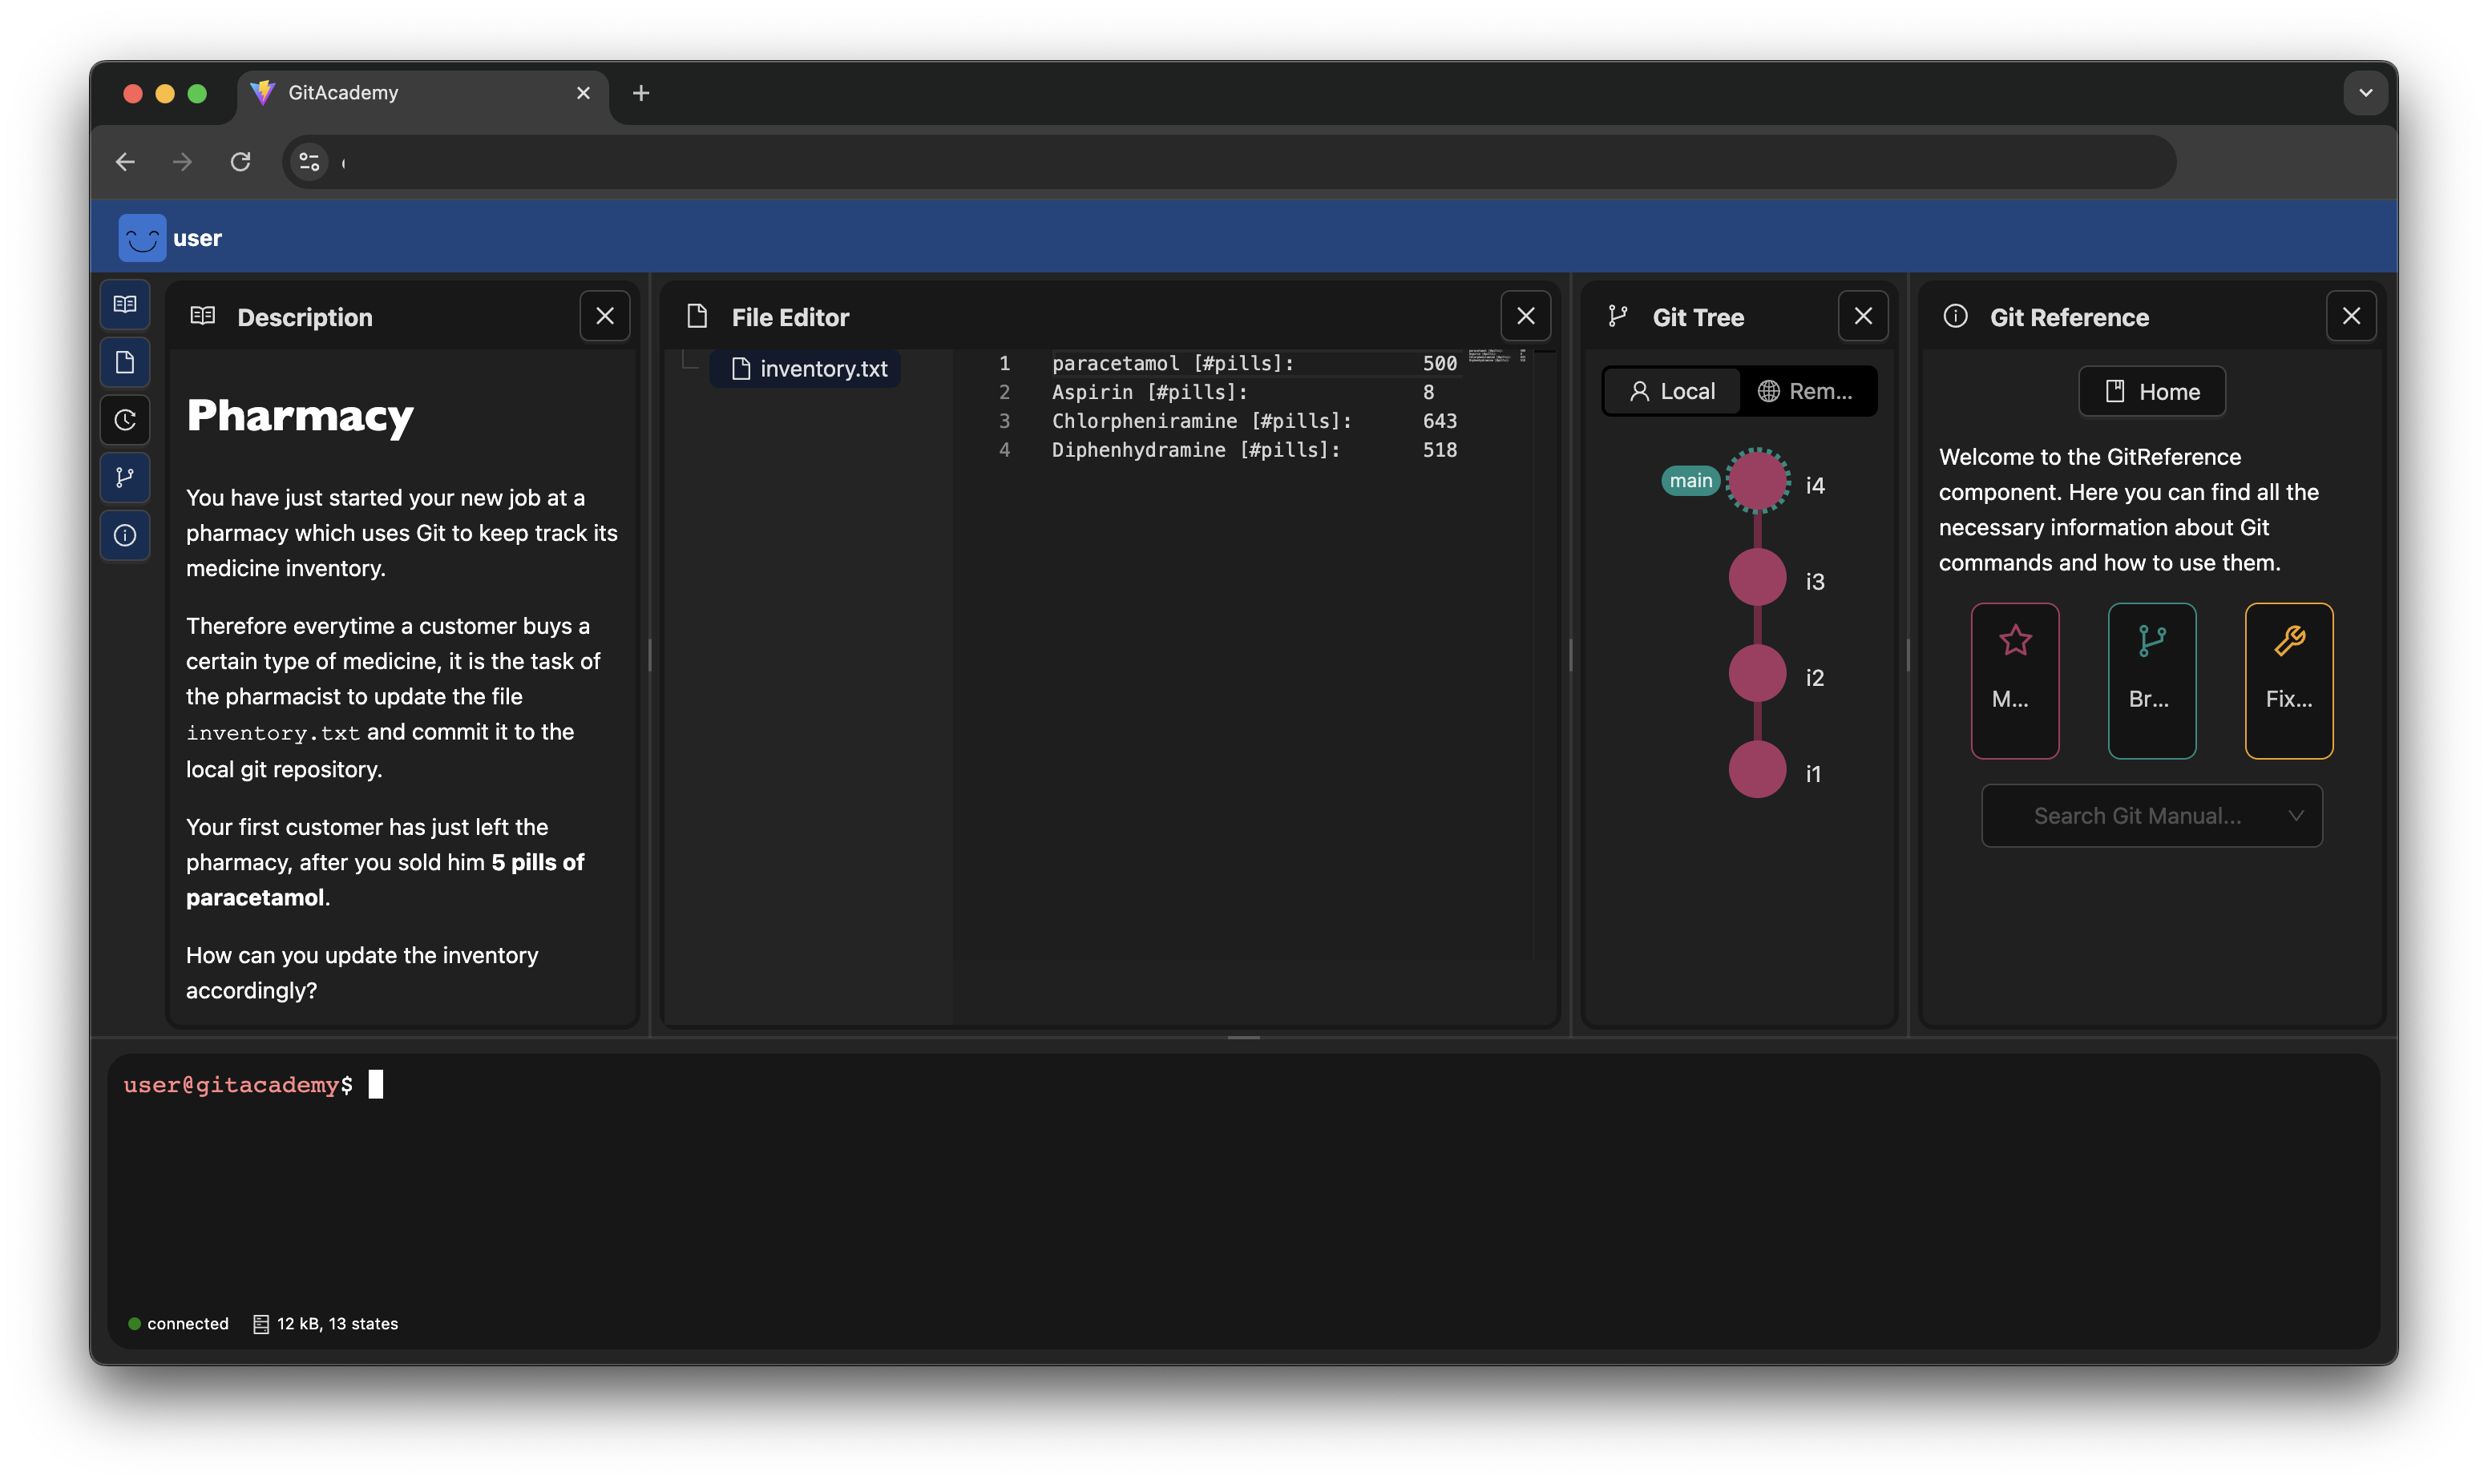This screenshot has height=1484, width=2488.
Task: Focus the terminal command prompt
Action: point(376,1085)
